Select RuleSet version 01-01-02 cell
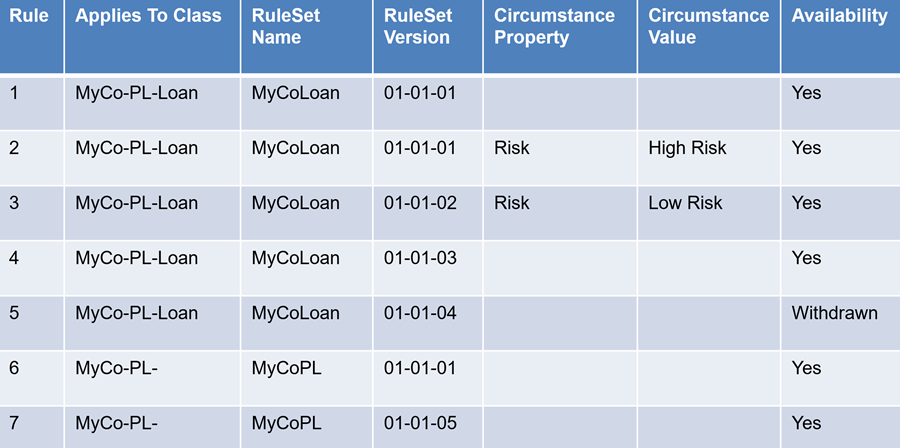Viewport: 900px width, 448px height. click(419, 203)
